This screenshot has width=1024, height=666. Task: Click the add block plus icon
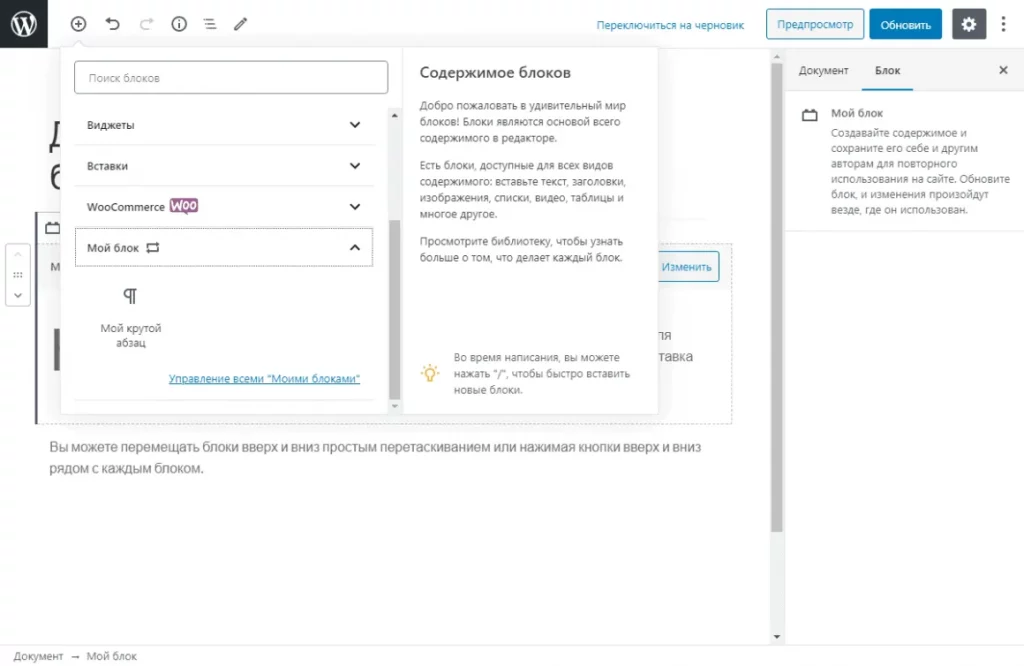click(x=78, y=24)
